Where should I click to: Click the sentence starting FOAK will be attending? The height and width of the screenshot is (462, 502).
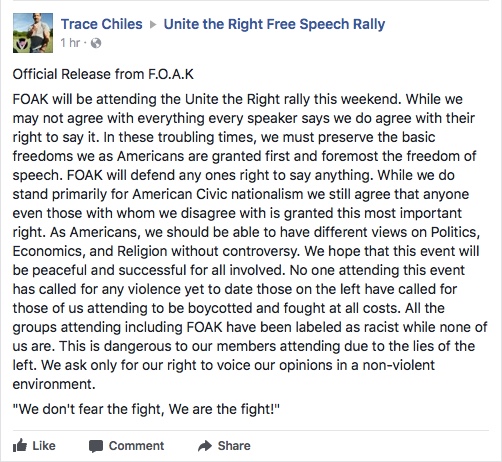click(207, 99)
